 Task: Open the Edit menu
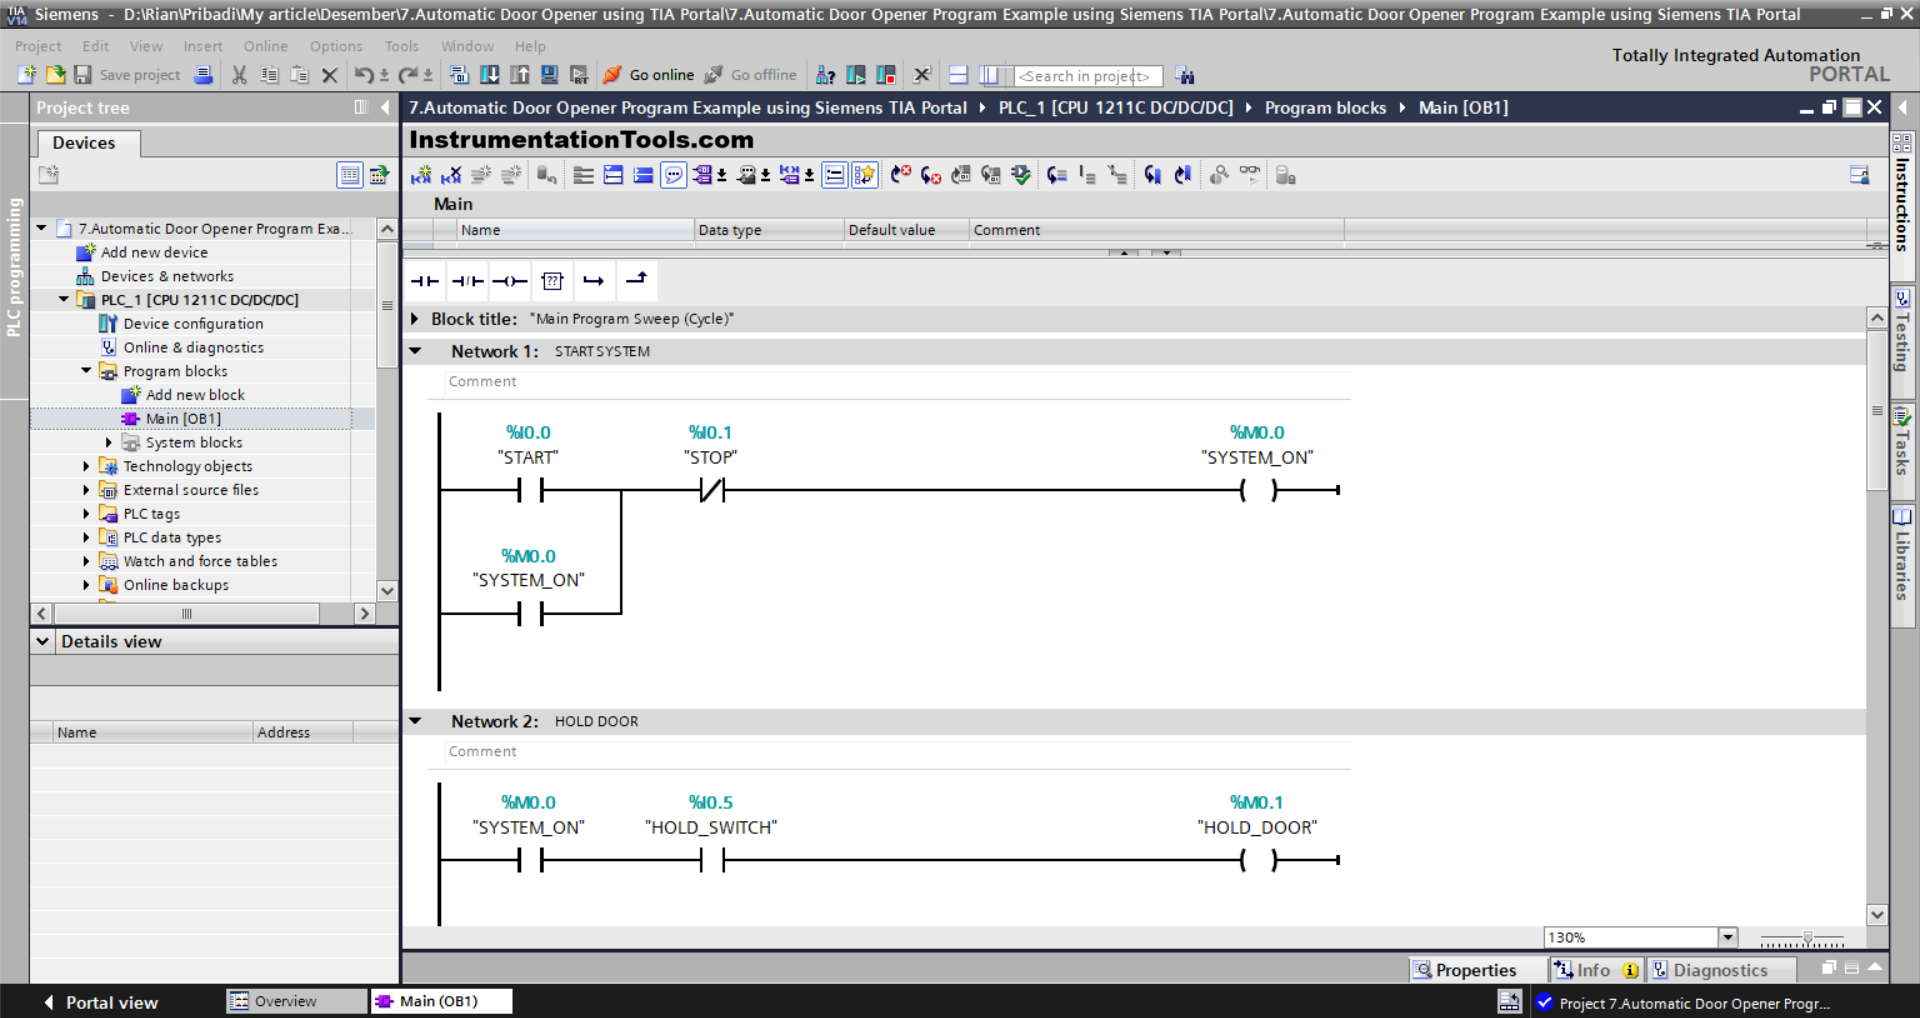pyautogui.click(x=96, y=46)
